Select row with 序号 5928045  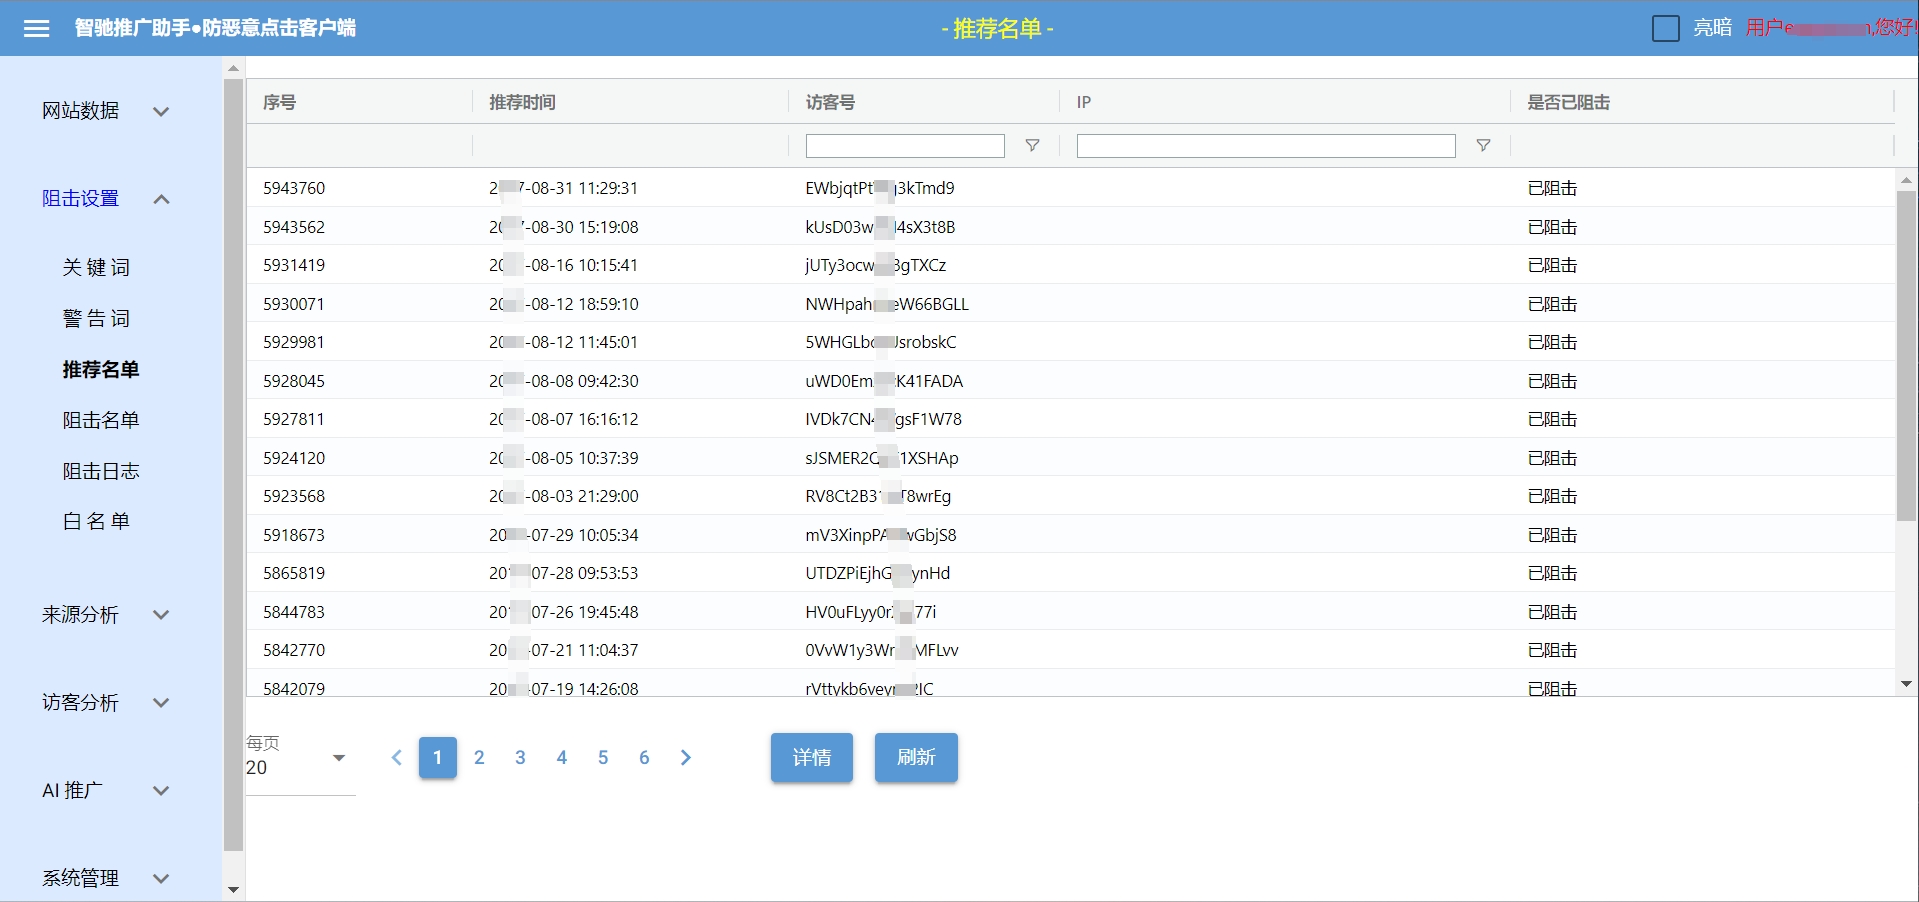tap(1070, 381)
